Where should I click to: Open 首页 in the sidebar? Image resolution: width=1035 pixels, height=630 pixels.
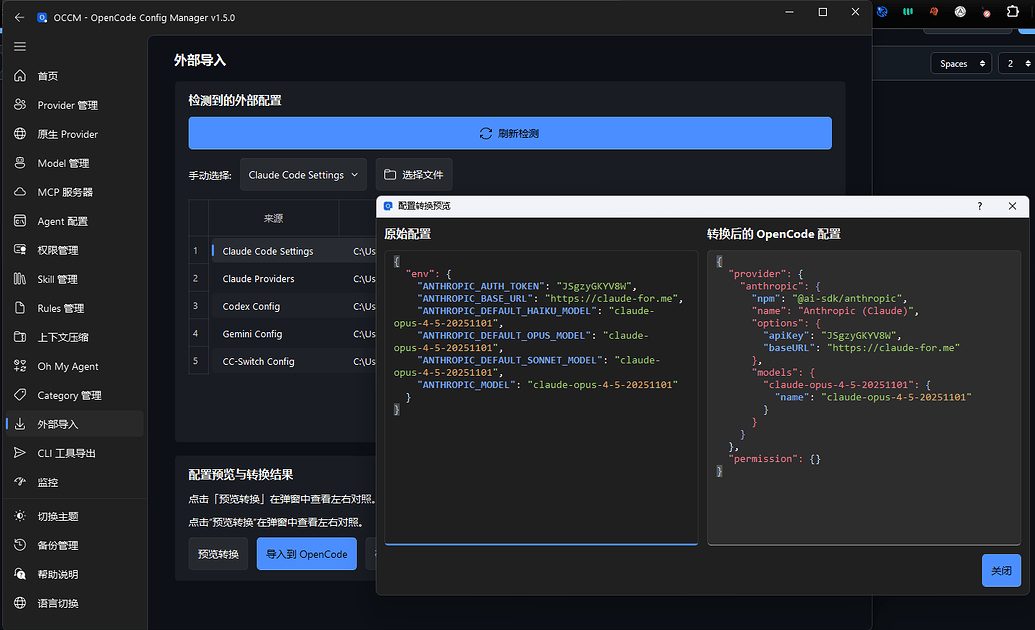tap(75, 76)
